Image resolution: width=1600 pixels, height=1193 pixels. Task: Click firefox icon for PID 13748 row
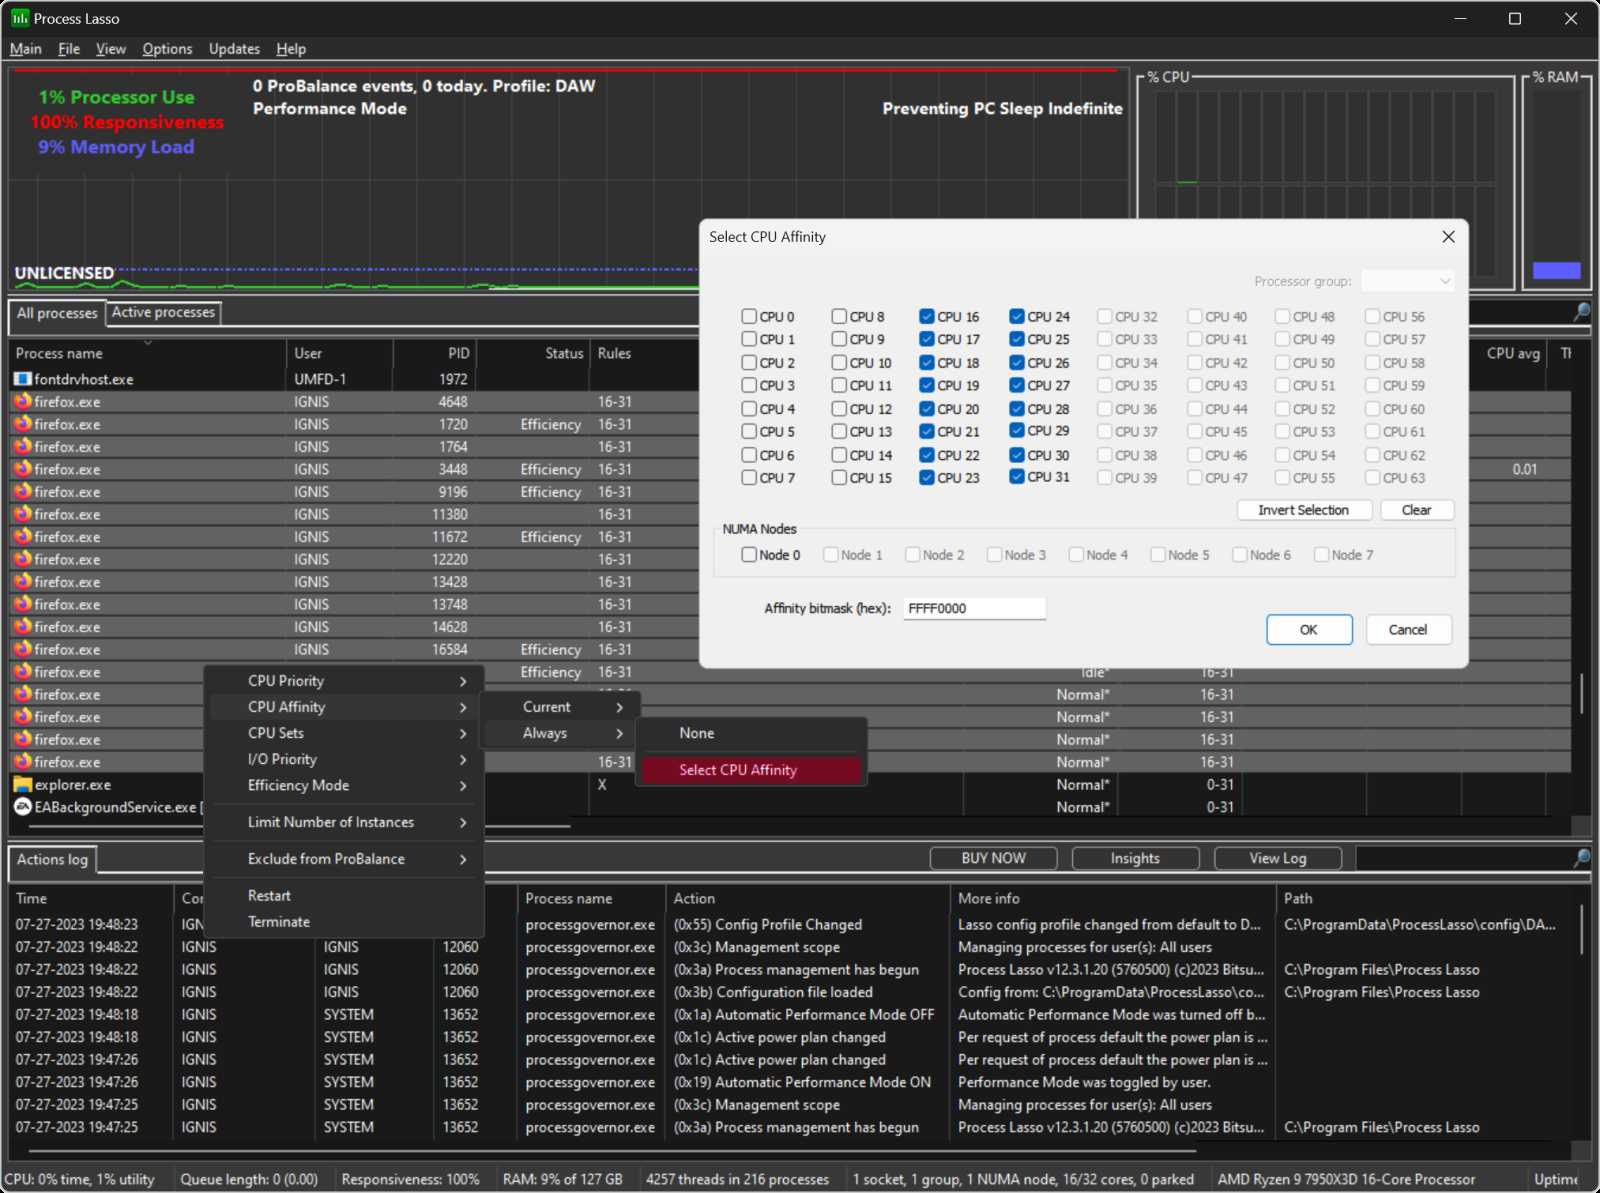(x=23, y=604)
